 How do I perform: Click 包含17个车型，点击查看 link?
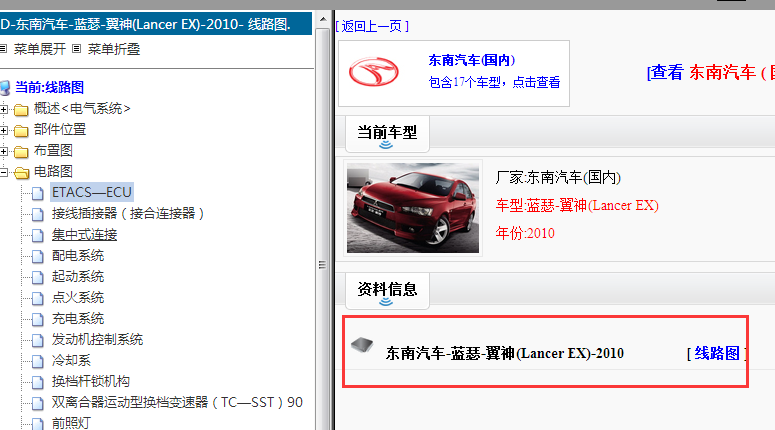point(494,82)
